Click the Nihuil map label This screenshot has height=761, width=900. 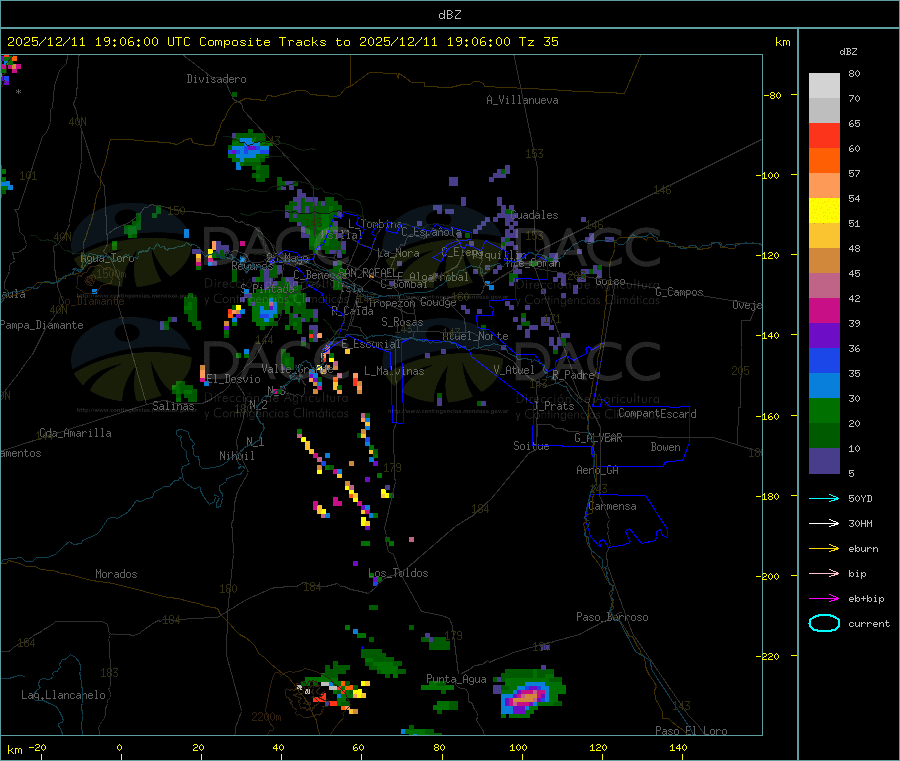click(x=236, y=456)
